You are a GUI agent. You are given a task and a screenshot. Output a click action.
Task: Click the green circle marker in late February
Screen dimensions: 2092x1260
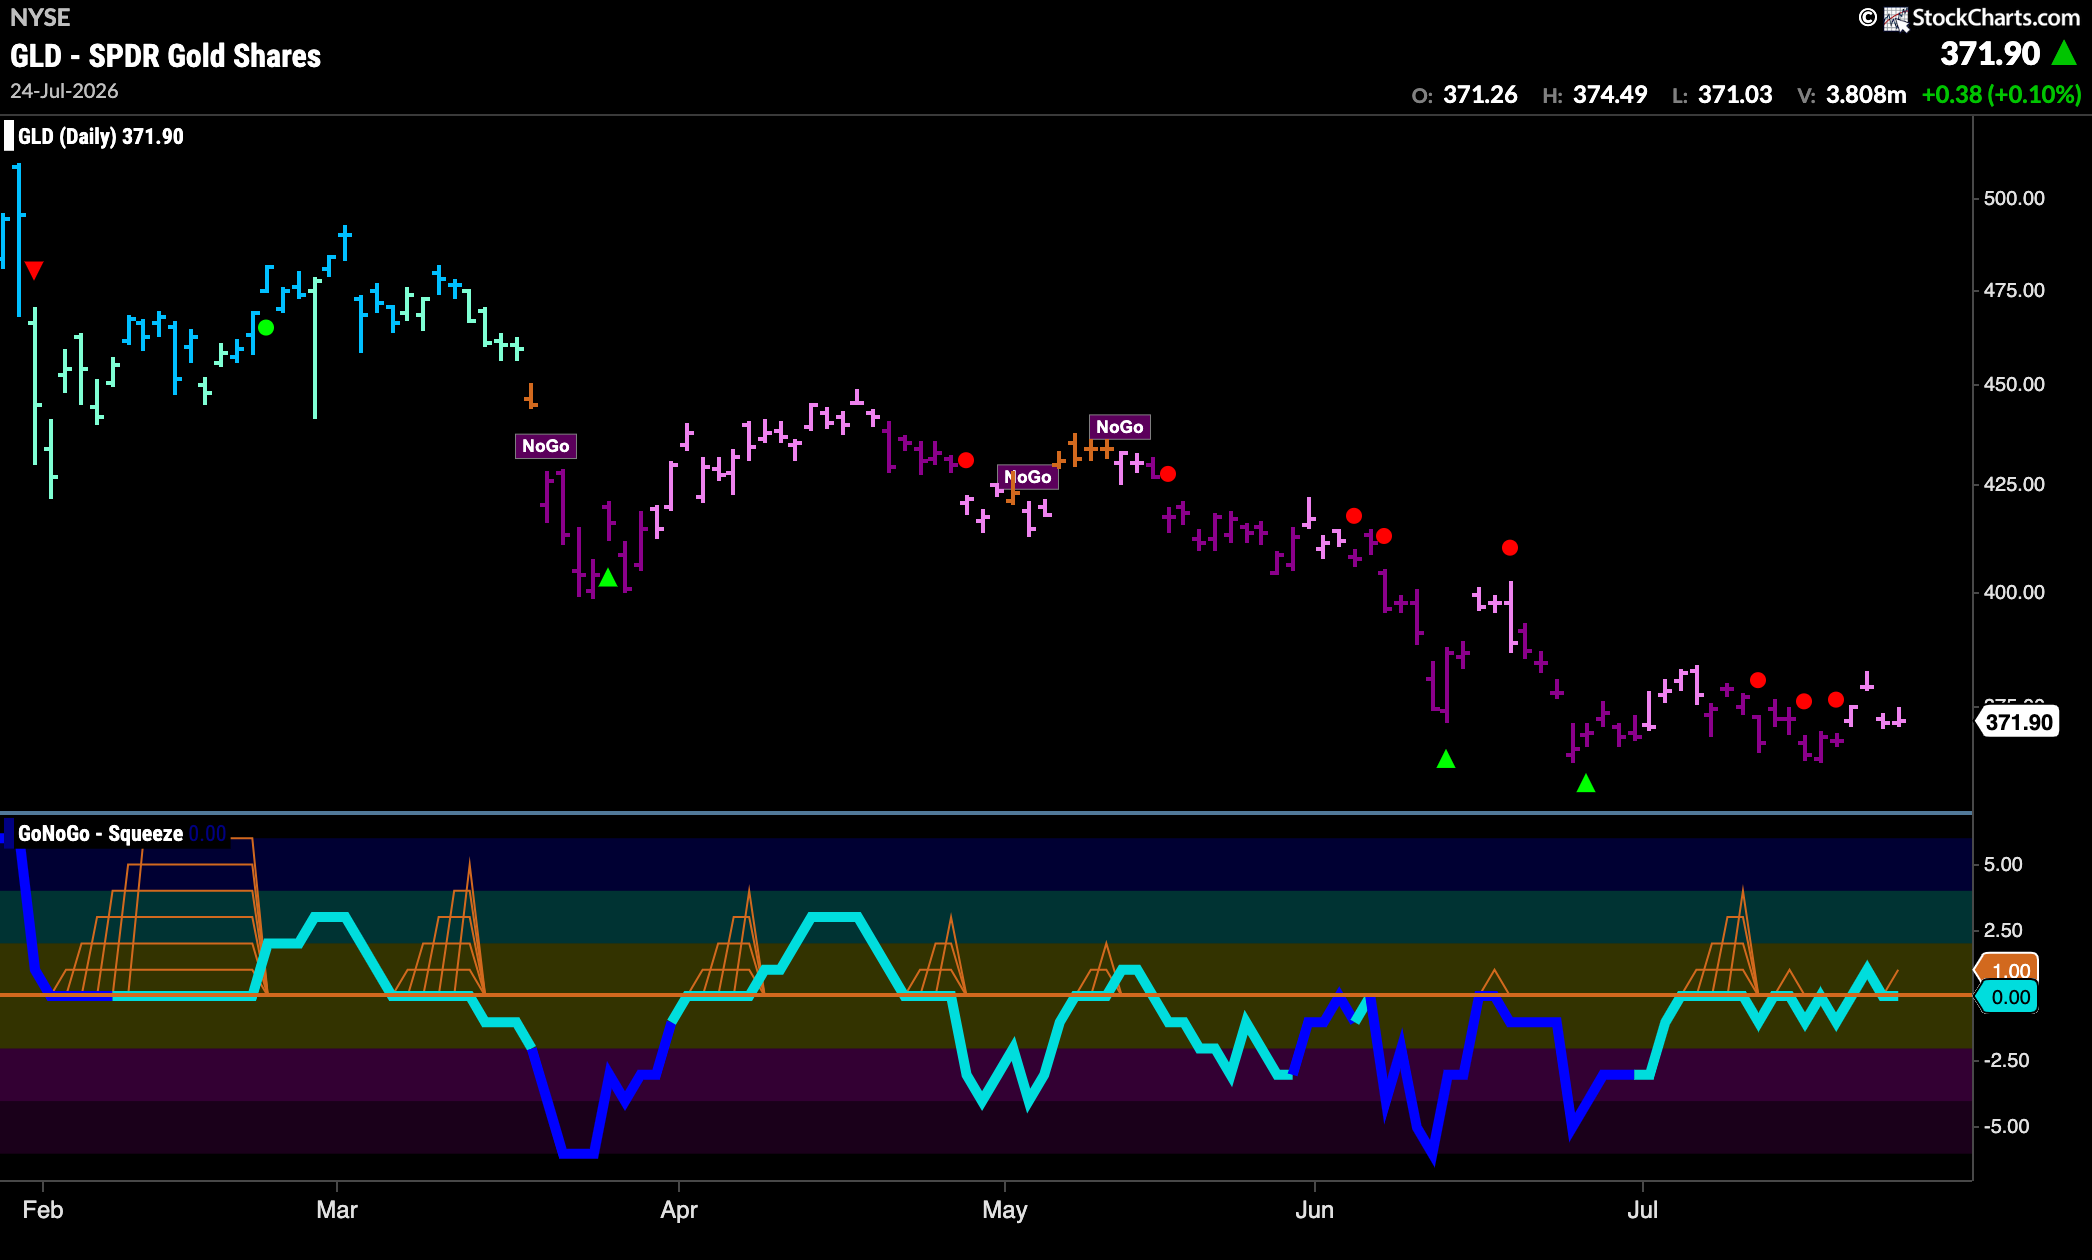tap(266, 327)
